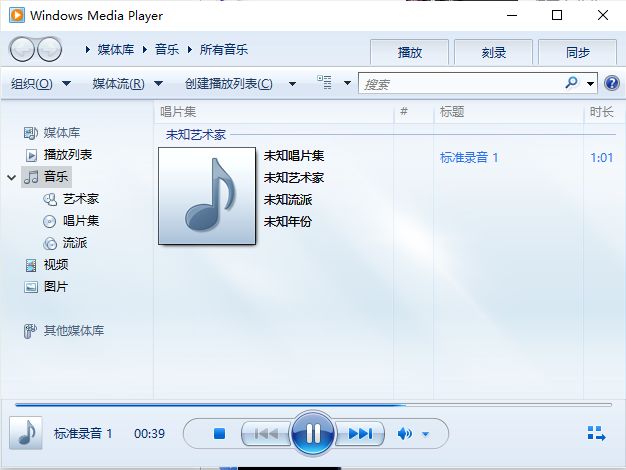Open Help with the question-mark icon
The height and width of the screenshot is (470, 626).
point(612,83)
